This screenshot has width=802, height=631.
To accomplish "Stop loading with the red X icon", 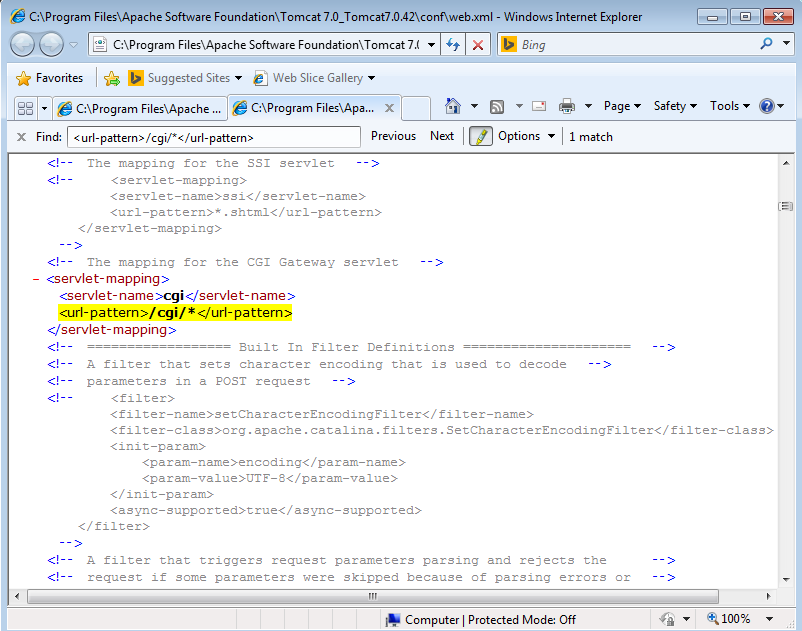I will pos(478,45).
